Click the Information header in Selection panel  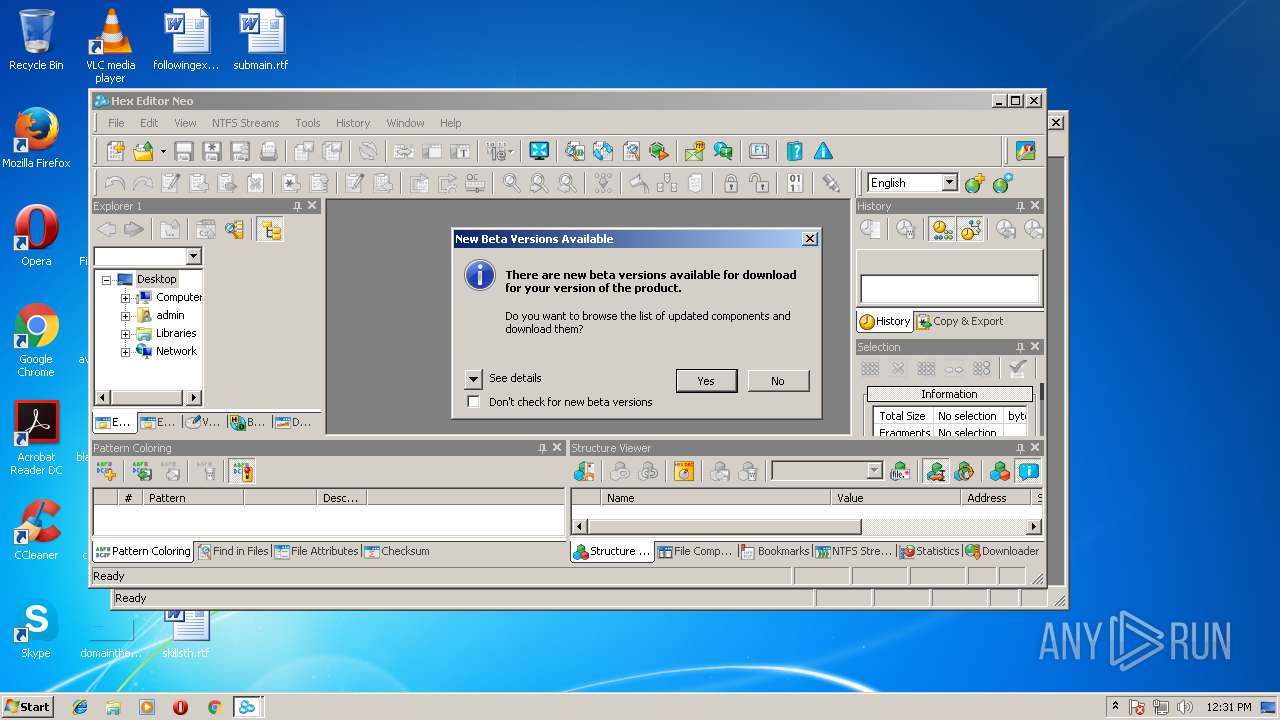(x=949, y=394)
